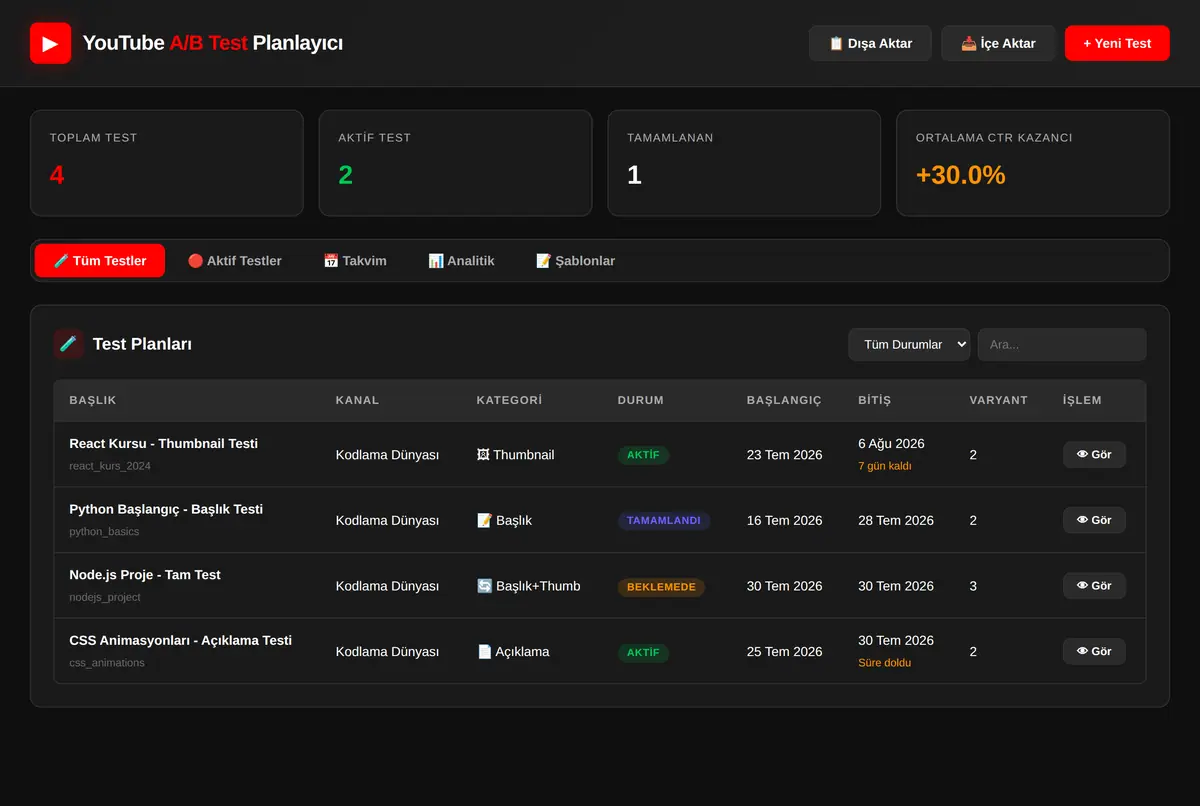Click the Thumbnail category cell
This screenshot has height=806, width=1200.
tap(515, 455)
